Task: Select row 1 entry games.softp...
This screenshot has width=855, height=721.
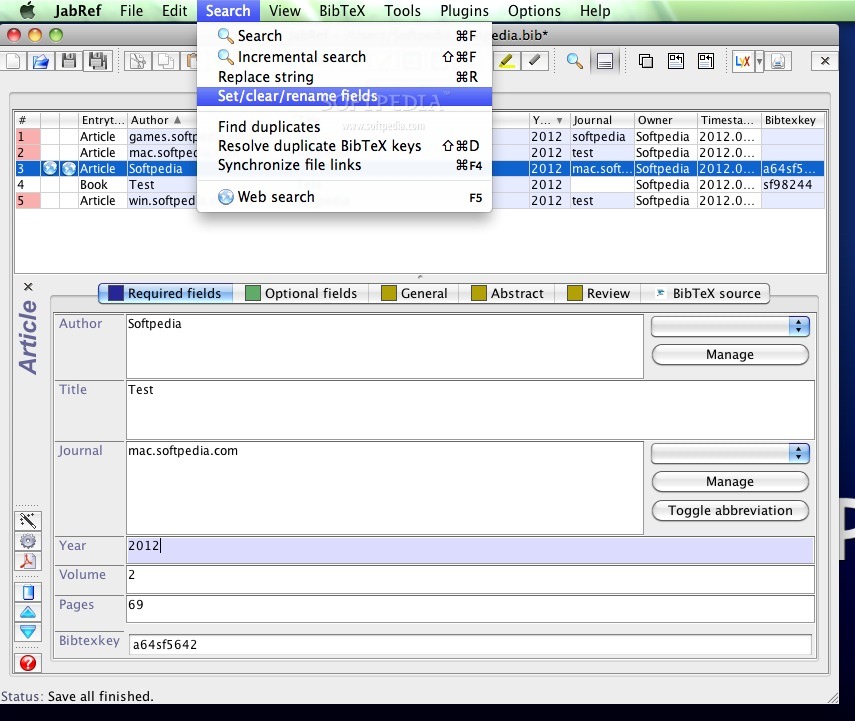Action: click(419, 136)
